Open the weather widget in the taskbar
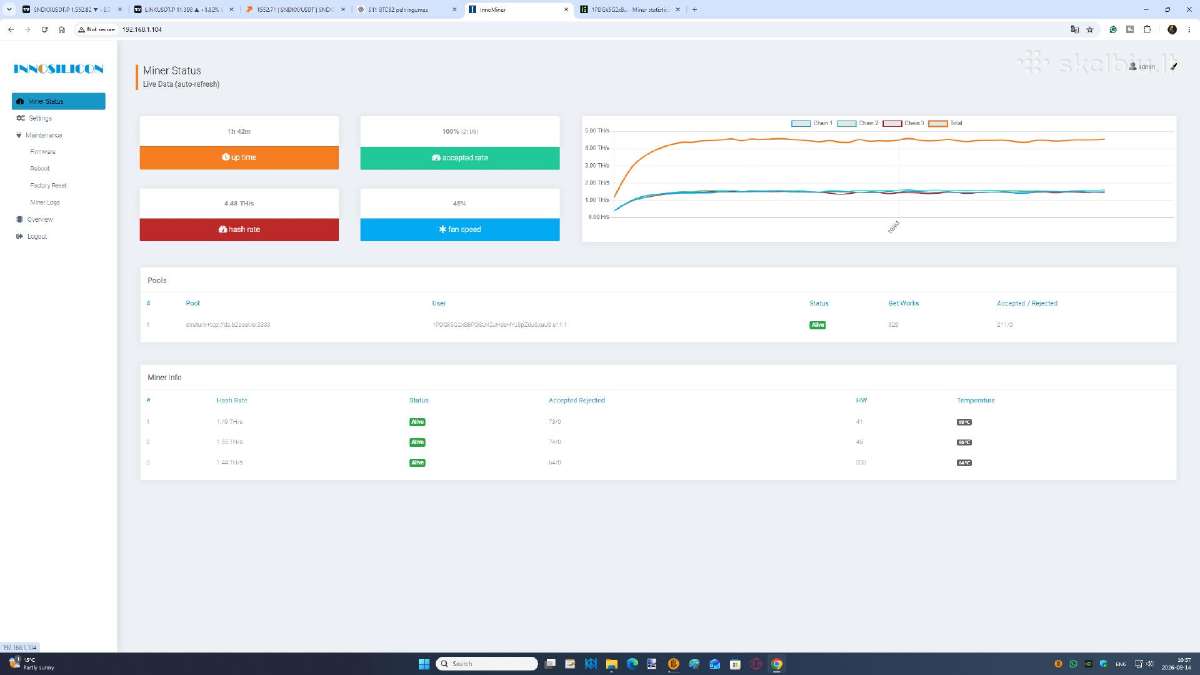 (x=32, y=663)
